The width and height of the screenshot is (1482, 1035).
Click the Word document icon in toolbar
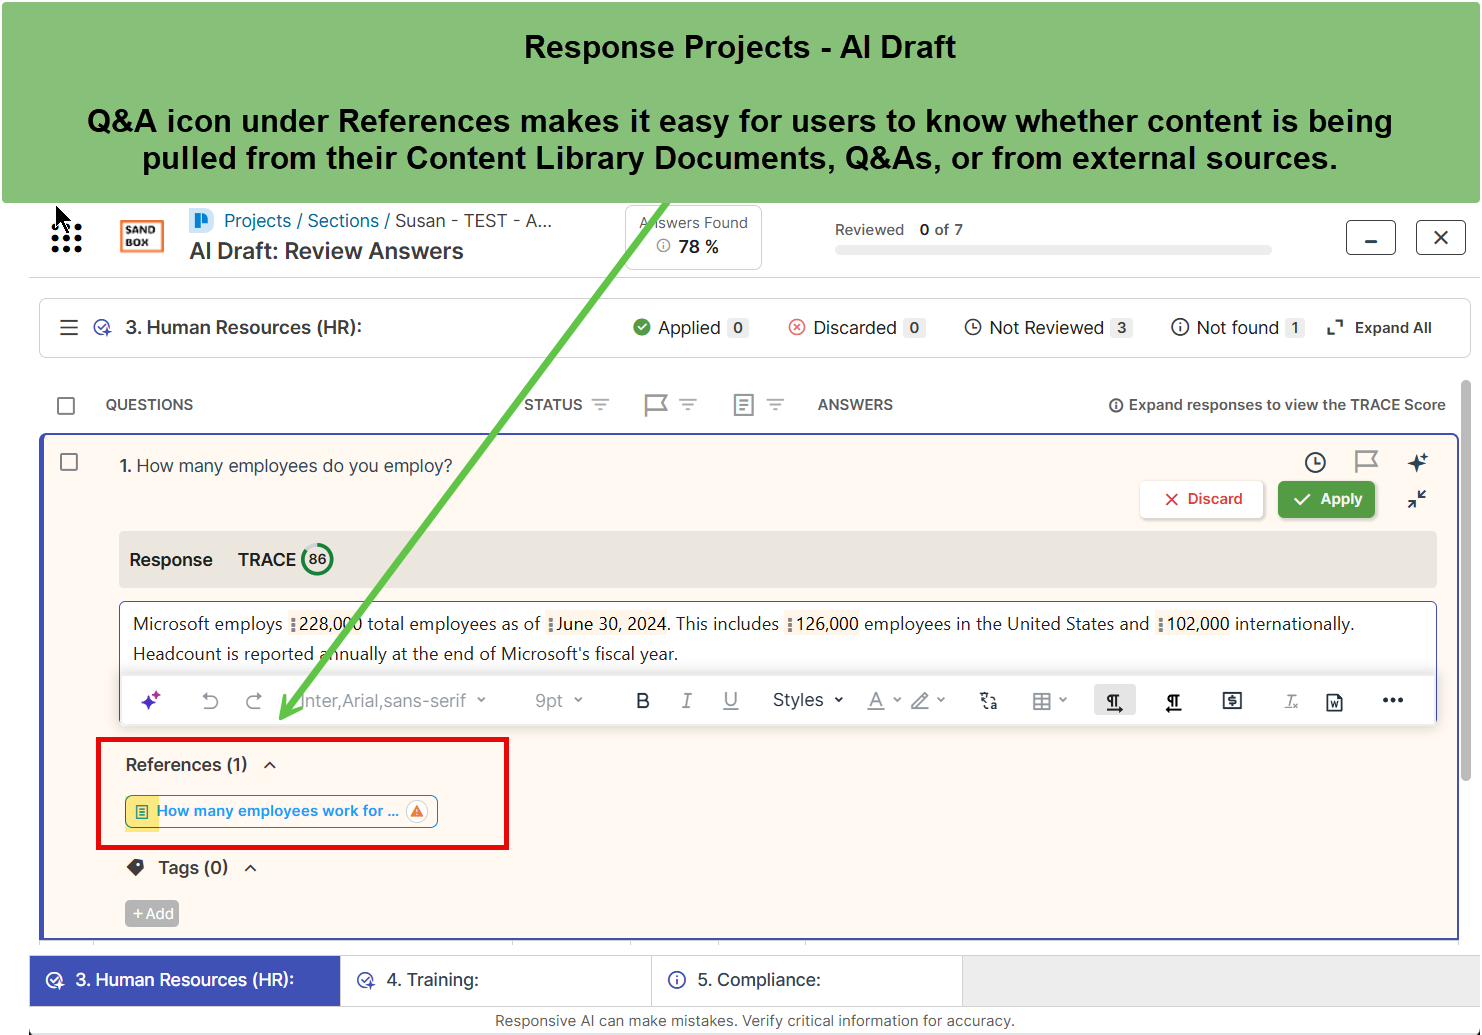pos(1334,702)
